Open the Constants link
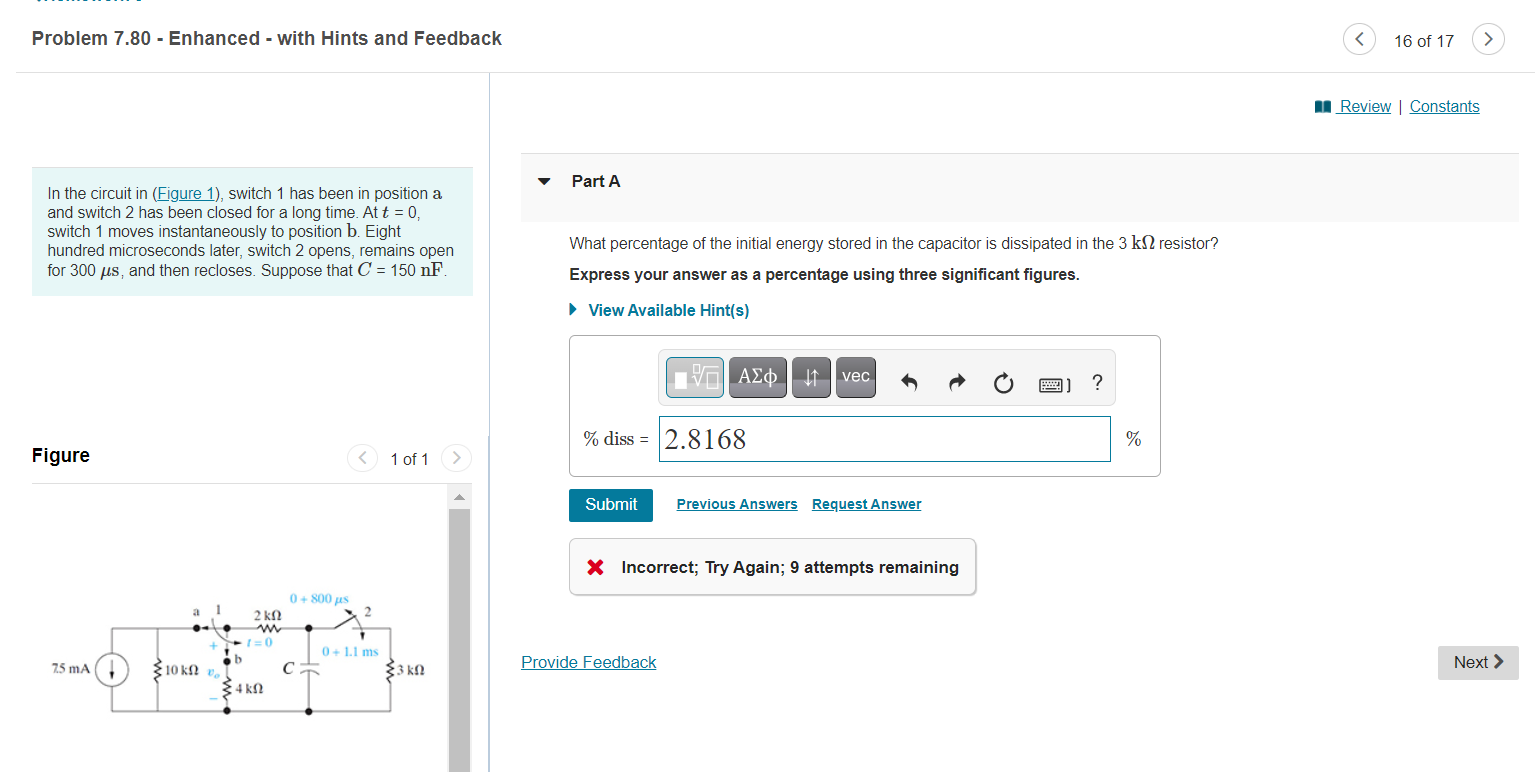 (x=1444, y=107)
